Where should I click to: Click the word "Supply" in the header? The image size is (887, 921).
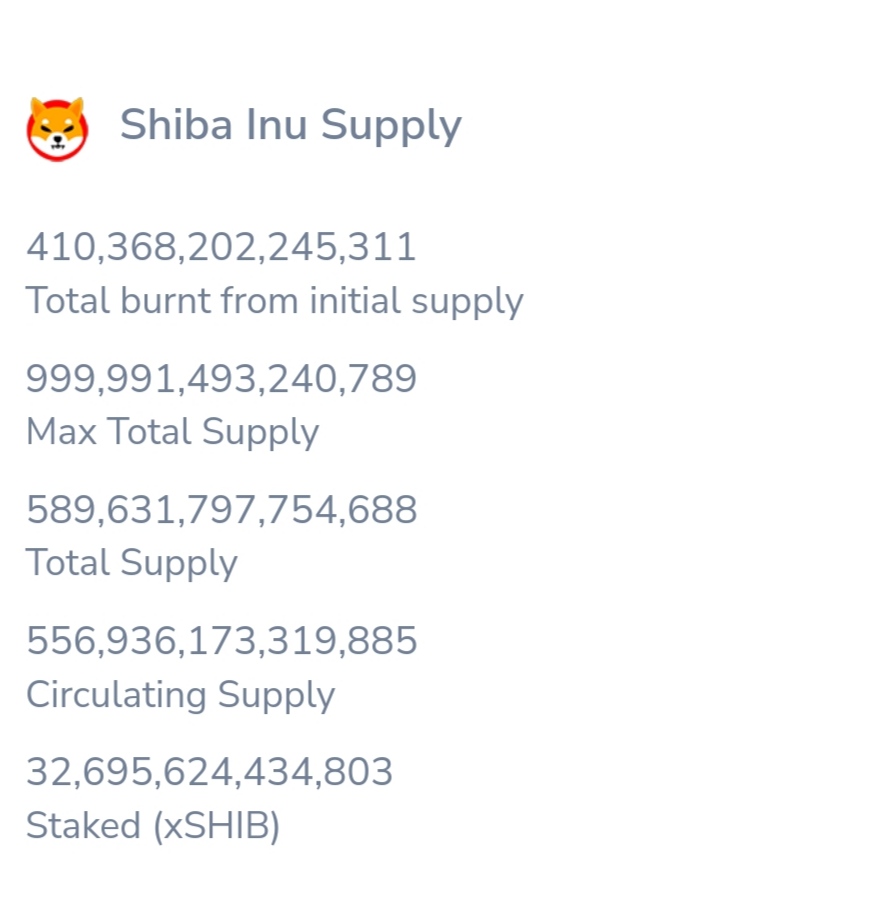click(391, 126)
